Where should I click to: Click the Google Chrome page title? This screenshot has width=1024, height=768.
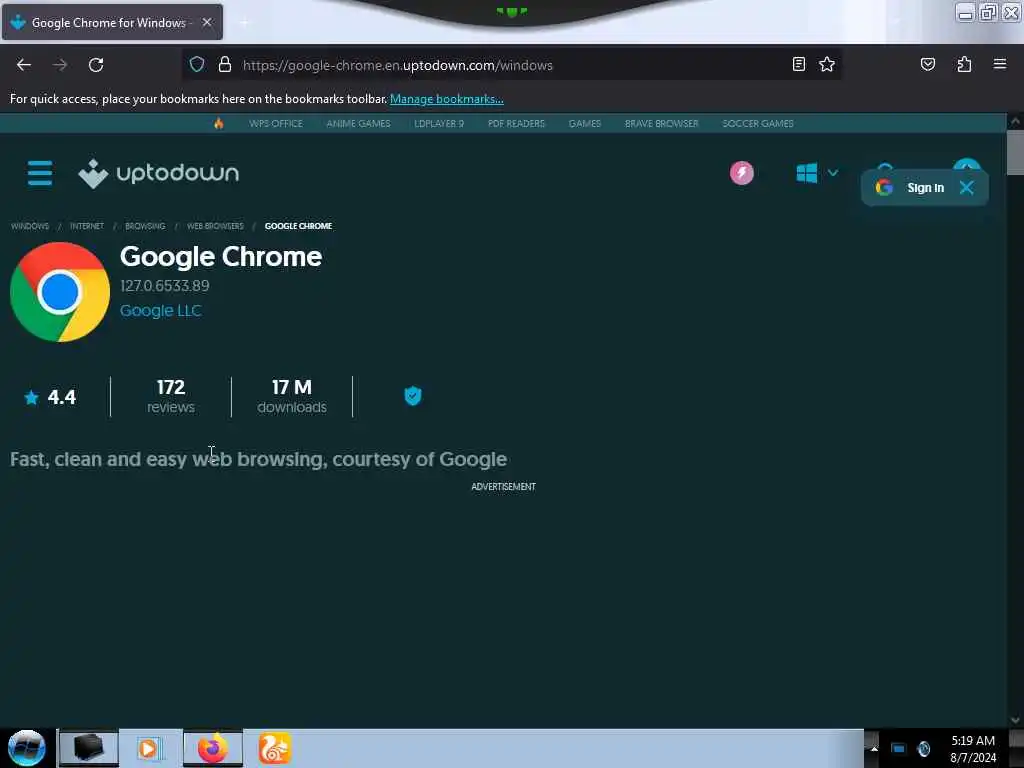pyautogui.click(x=221, y=257)
